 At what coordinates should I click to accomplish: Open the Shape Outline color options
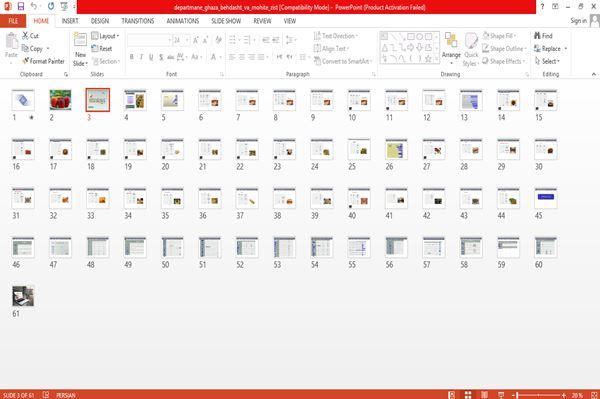tap(504, 49)
